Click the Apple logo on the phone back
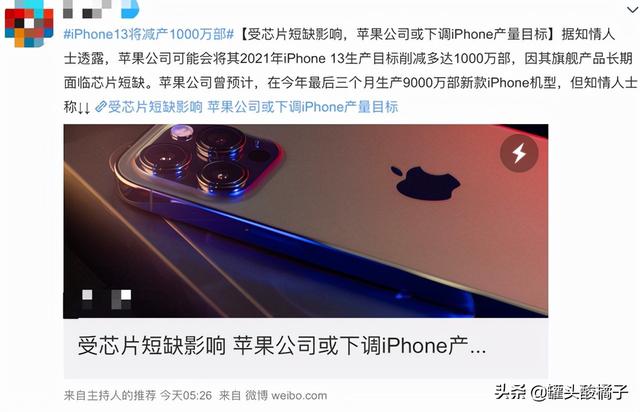Image resolution: width=640 pixels, height=412 pixels. click(425, 183)
